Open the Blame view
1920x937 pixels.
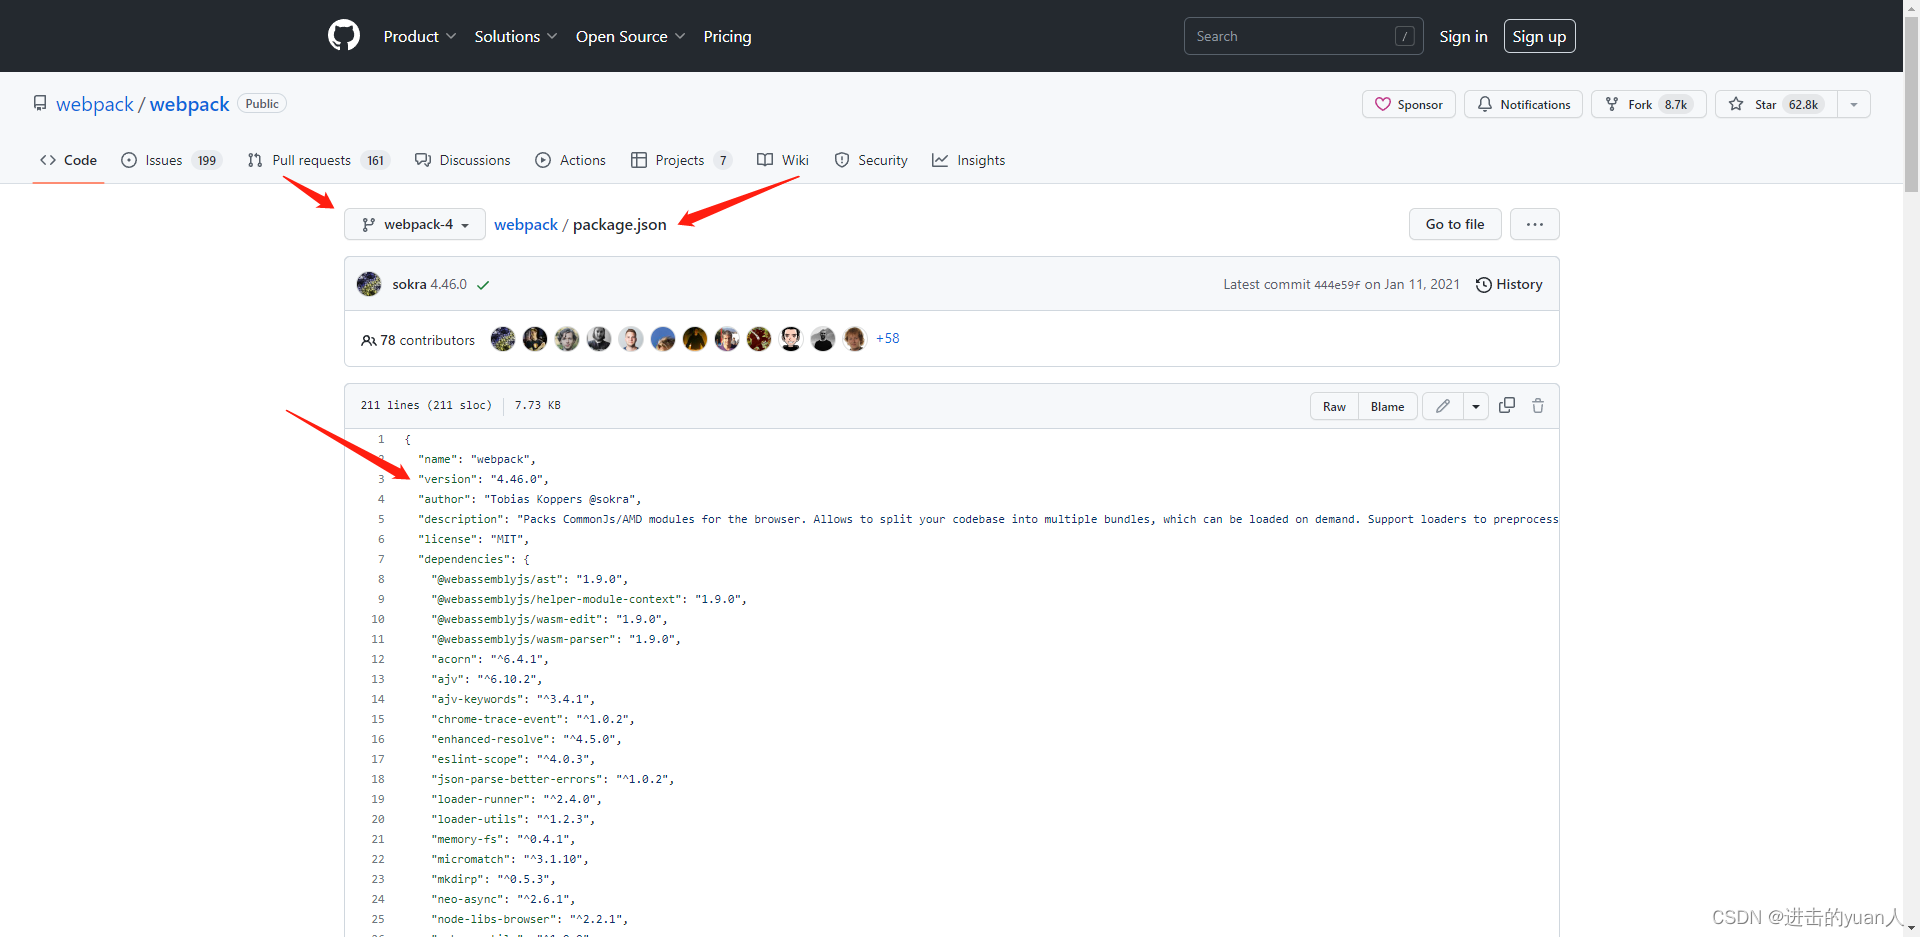tap(1387, 406)
